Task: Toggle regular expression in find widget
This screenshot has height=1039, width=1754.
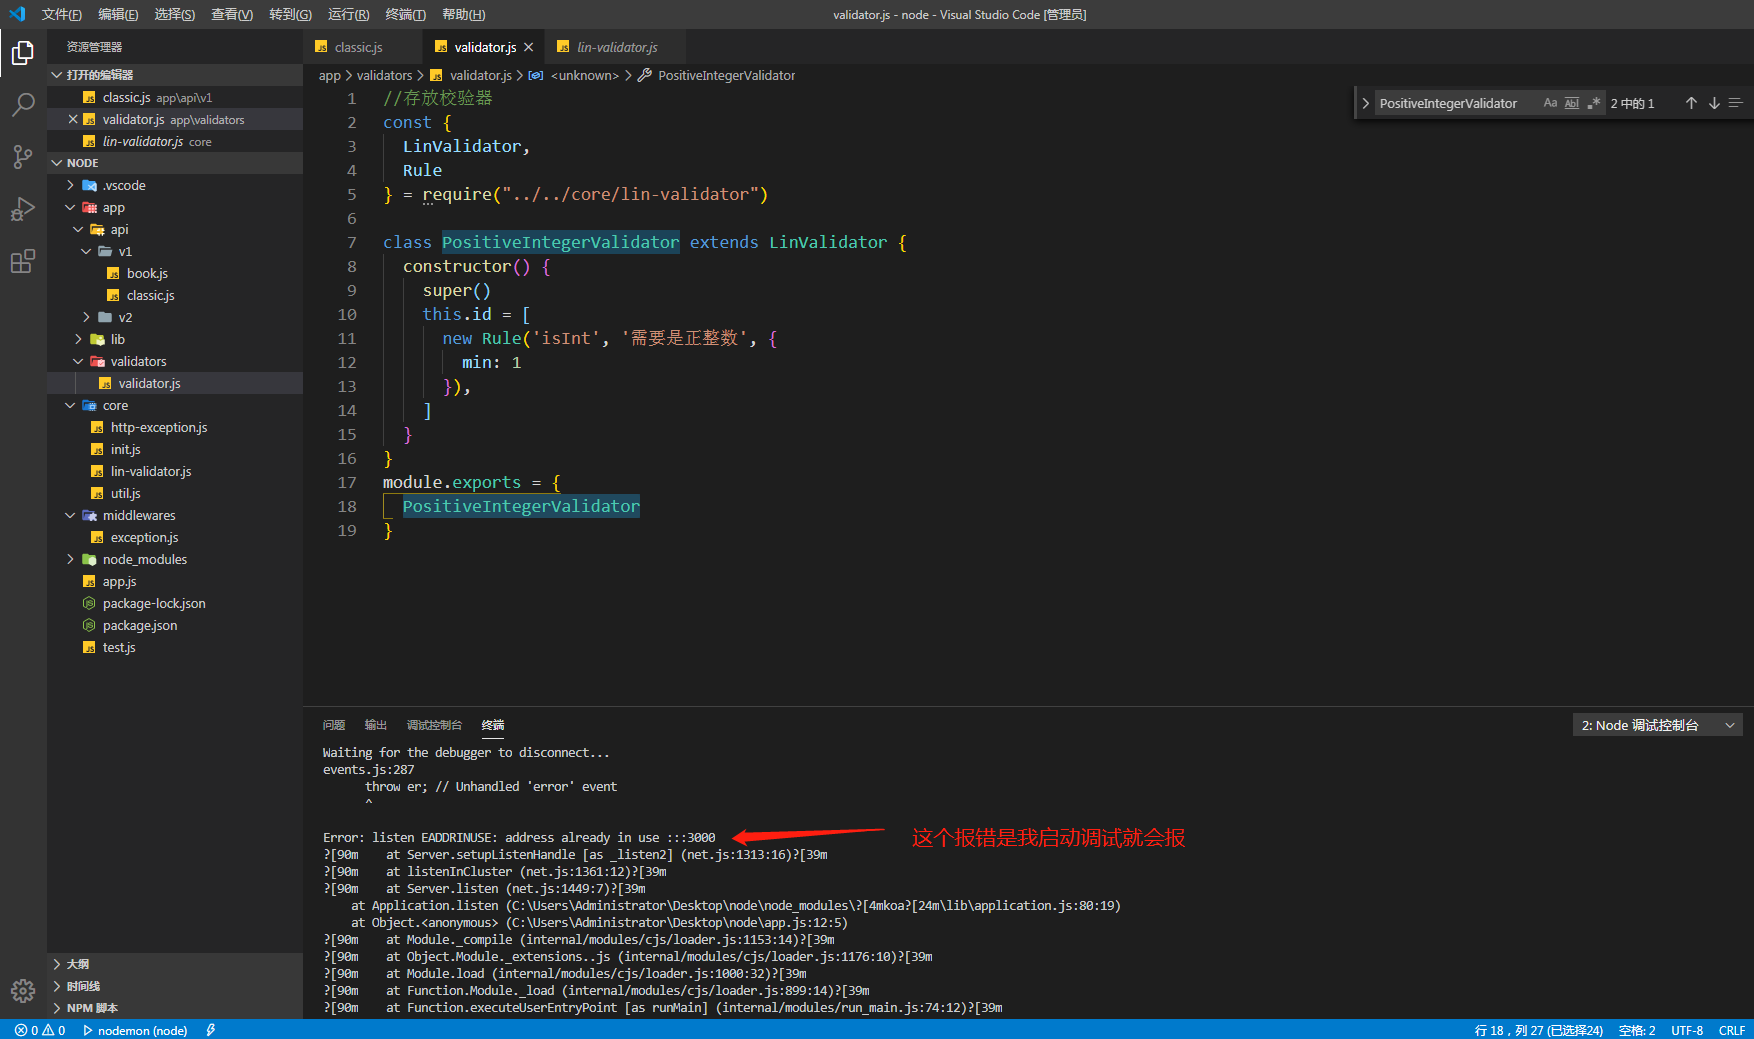Action: coord(1594,103)
